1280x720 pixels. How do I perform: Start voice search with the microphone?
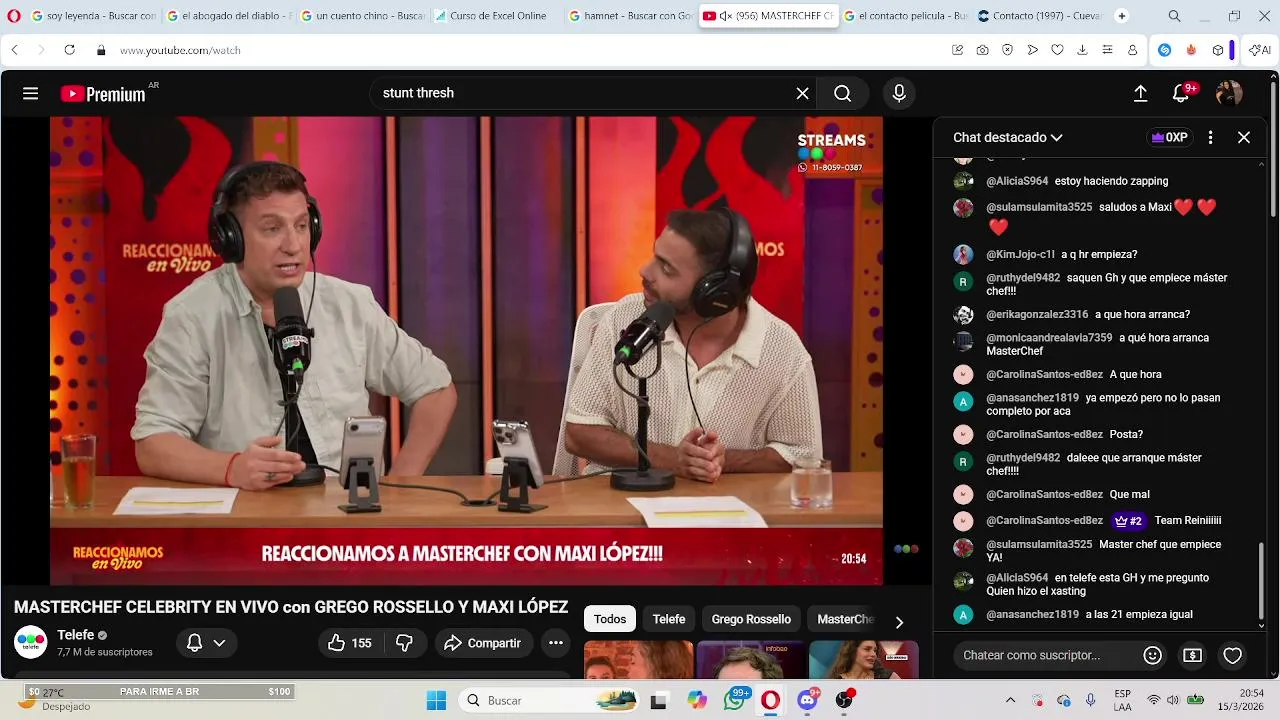(899, 93)
